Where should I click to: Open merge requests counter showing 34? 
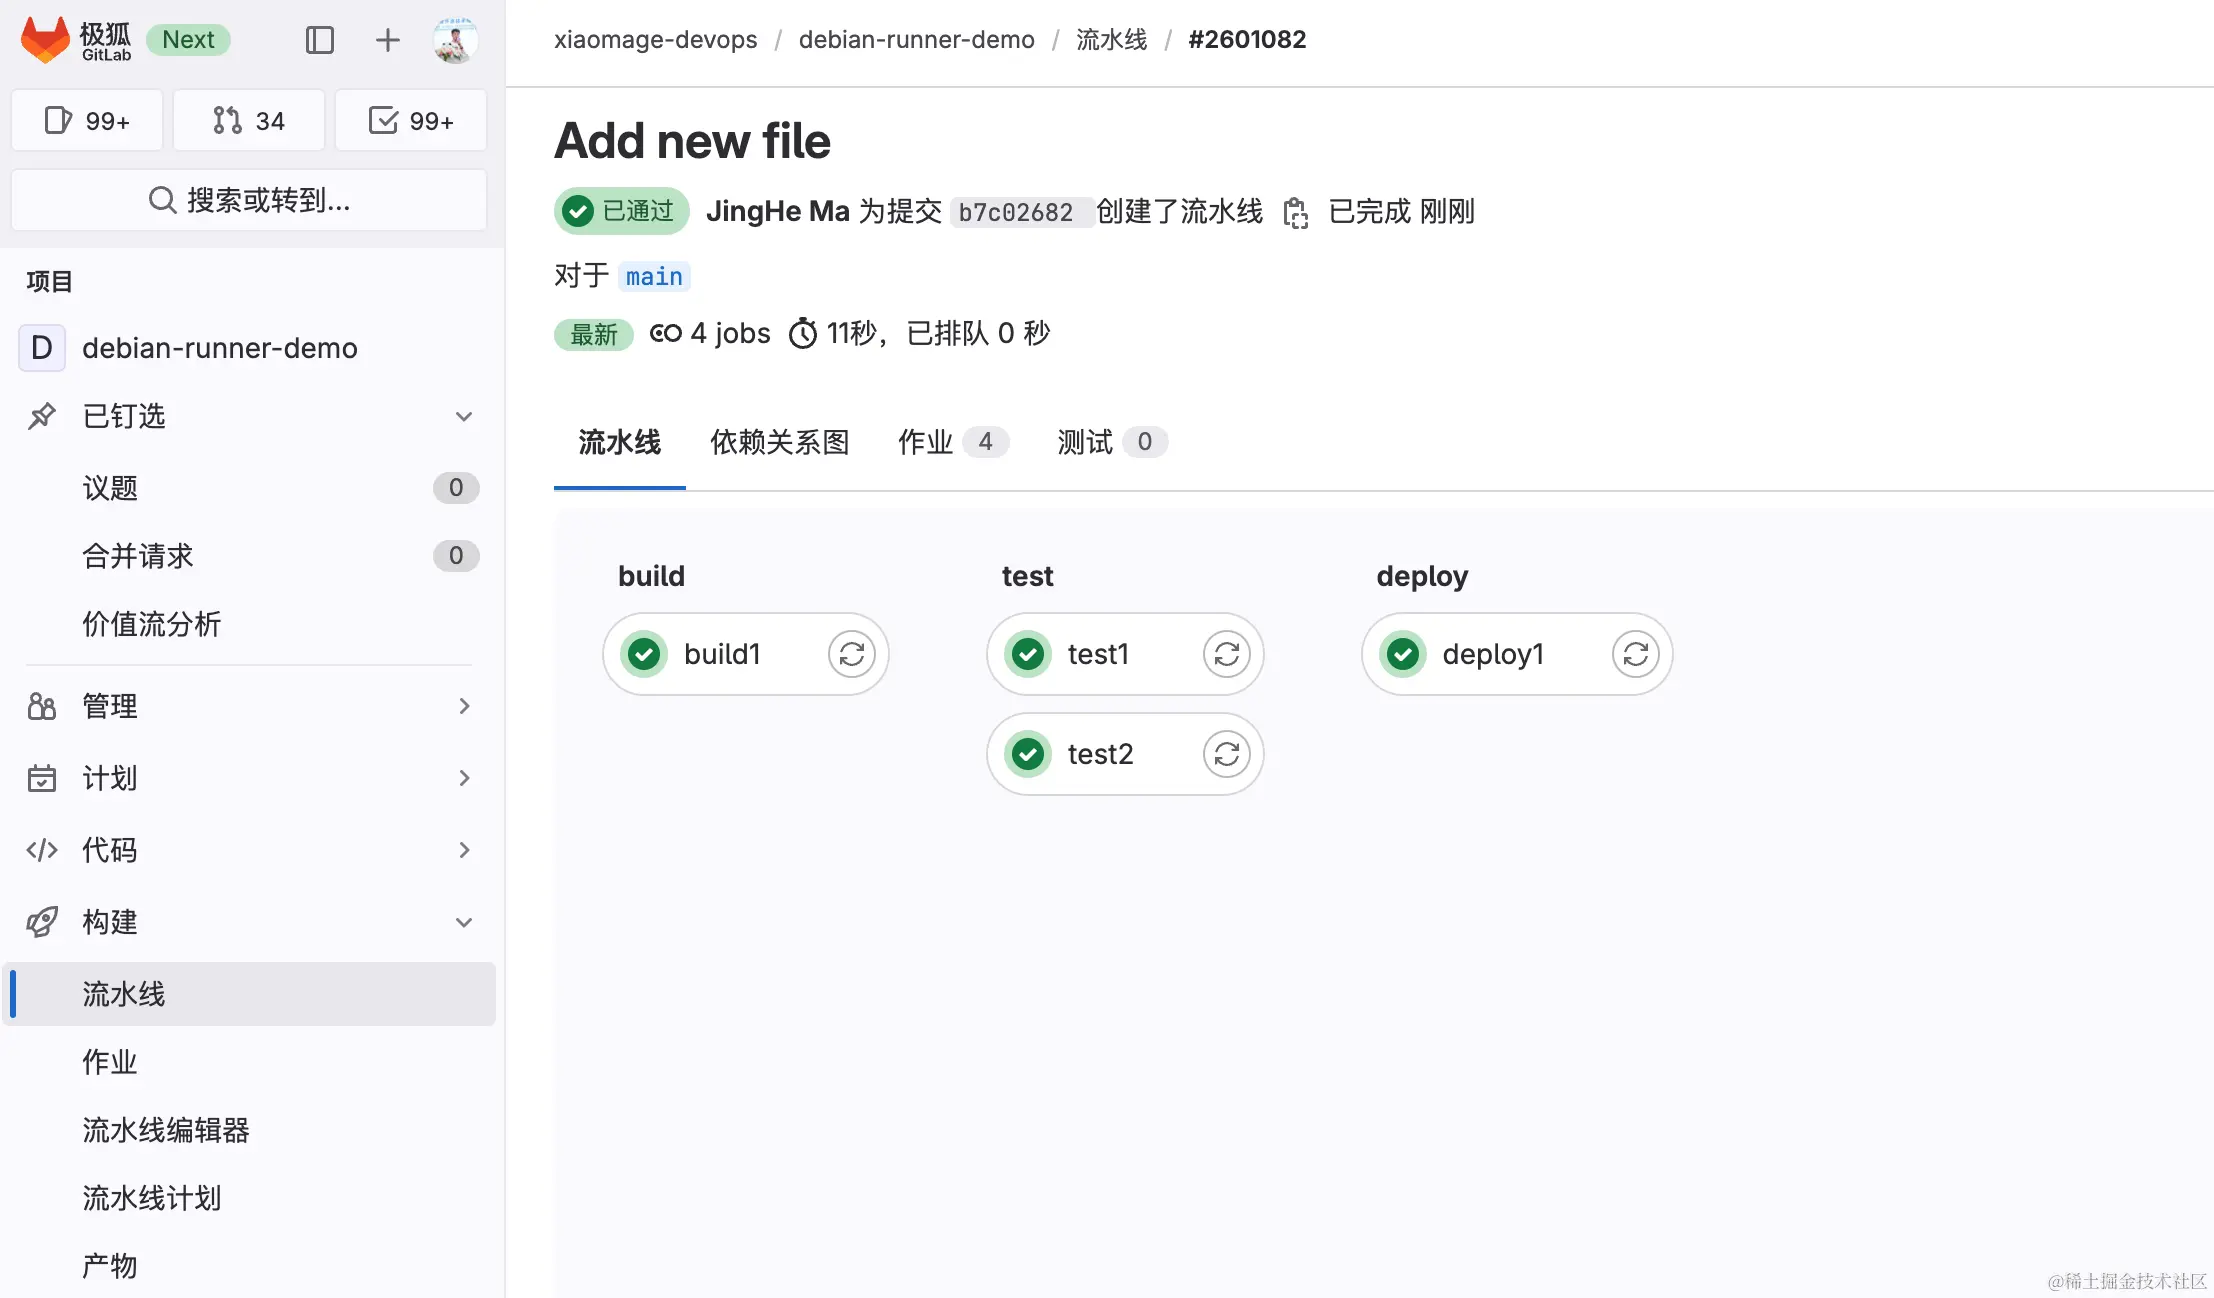point(249,121)
